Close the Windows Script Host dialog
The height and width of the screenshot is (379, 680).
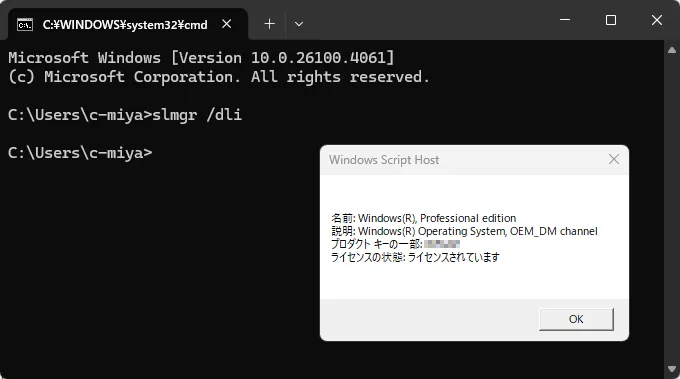614,159
